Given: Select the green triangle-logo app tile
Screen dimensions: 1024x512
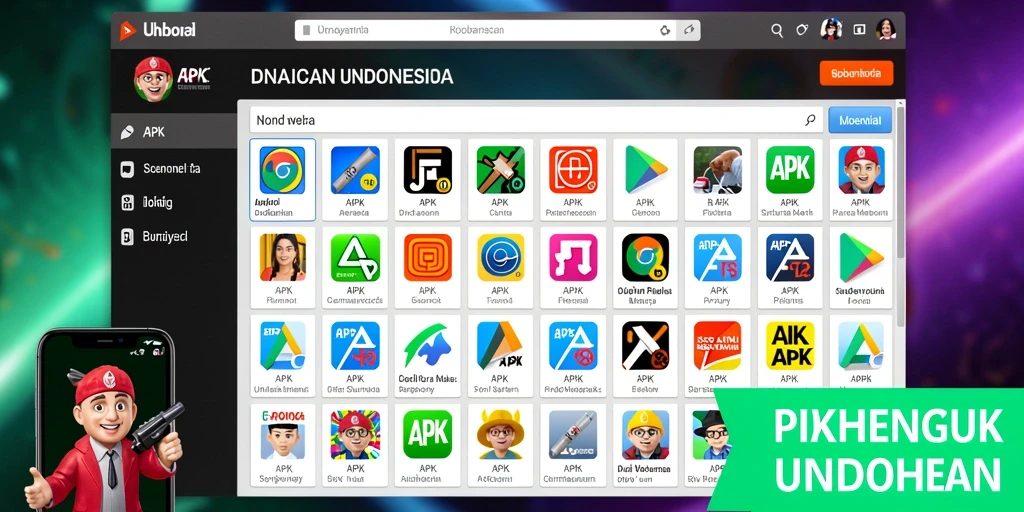Looking at the screenshot, I should pyautogui.click(x=355, y=268).
